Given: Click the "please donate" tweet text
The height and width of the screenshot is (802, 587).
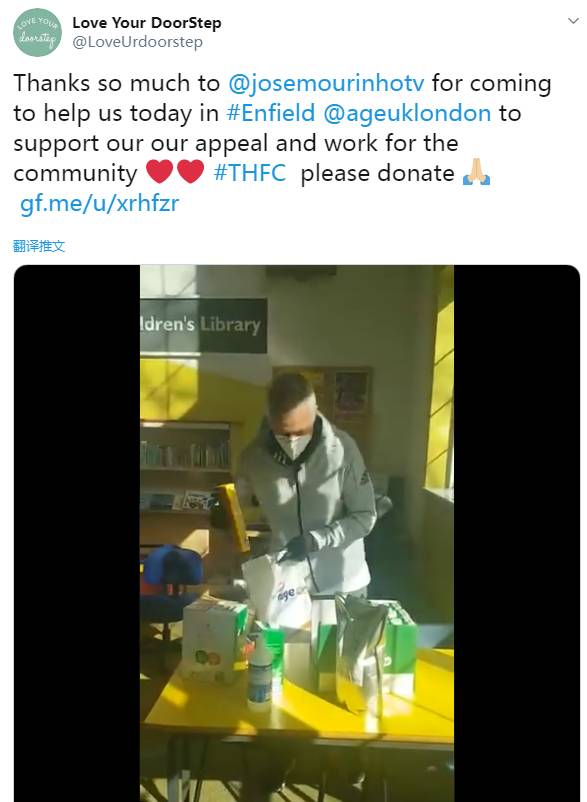Looking at the screenshot, I should (377, 173).
